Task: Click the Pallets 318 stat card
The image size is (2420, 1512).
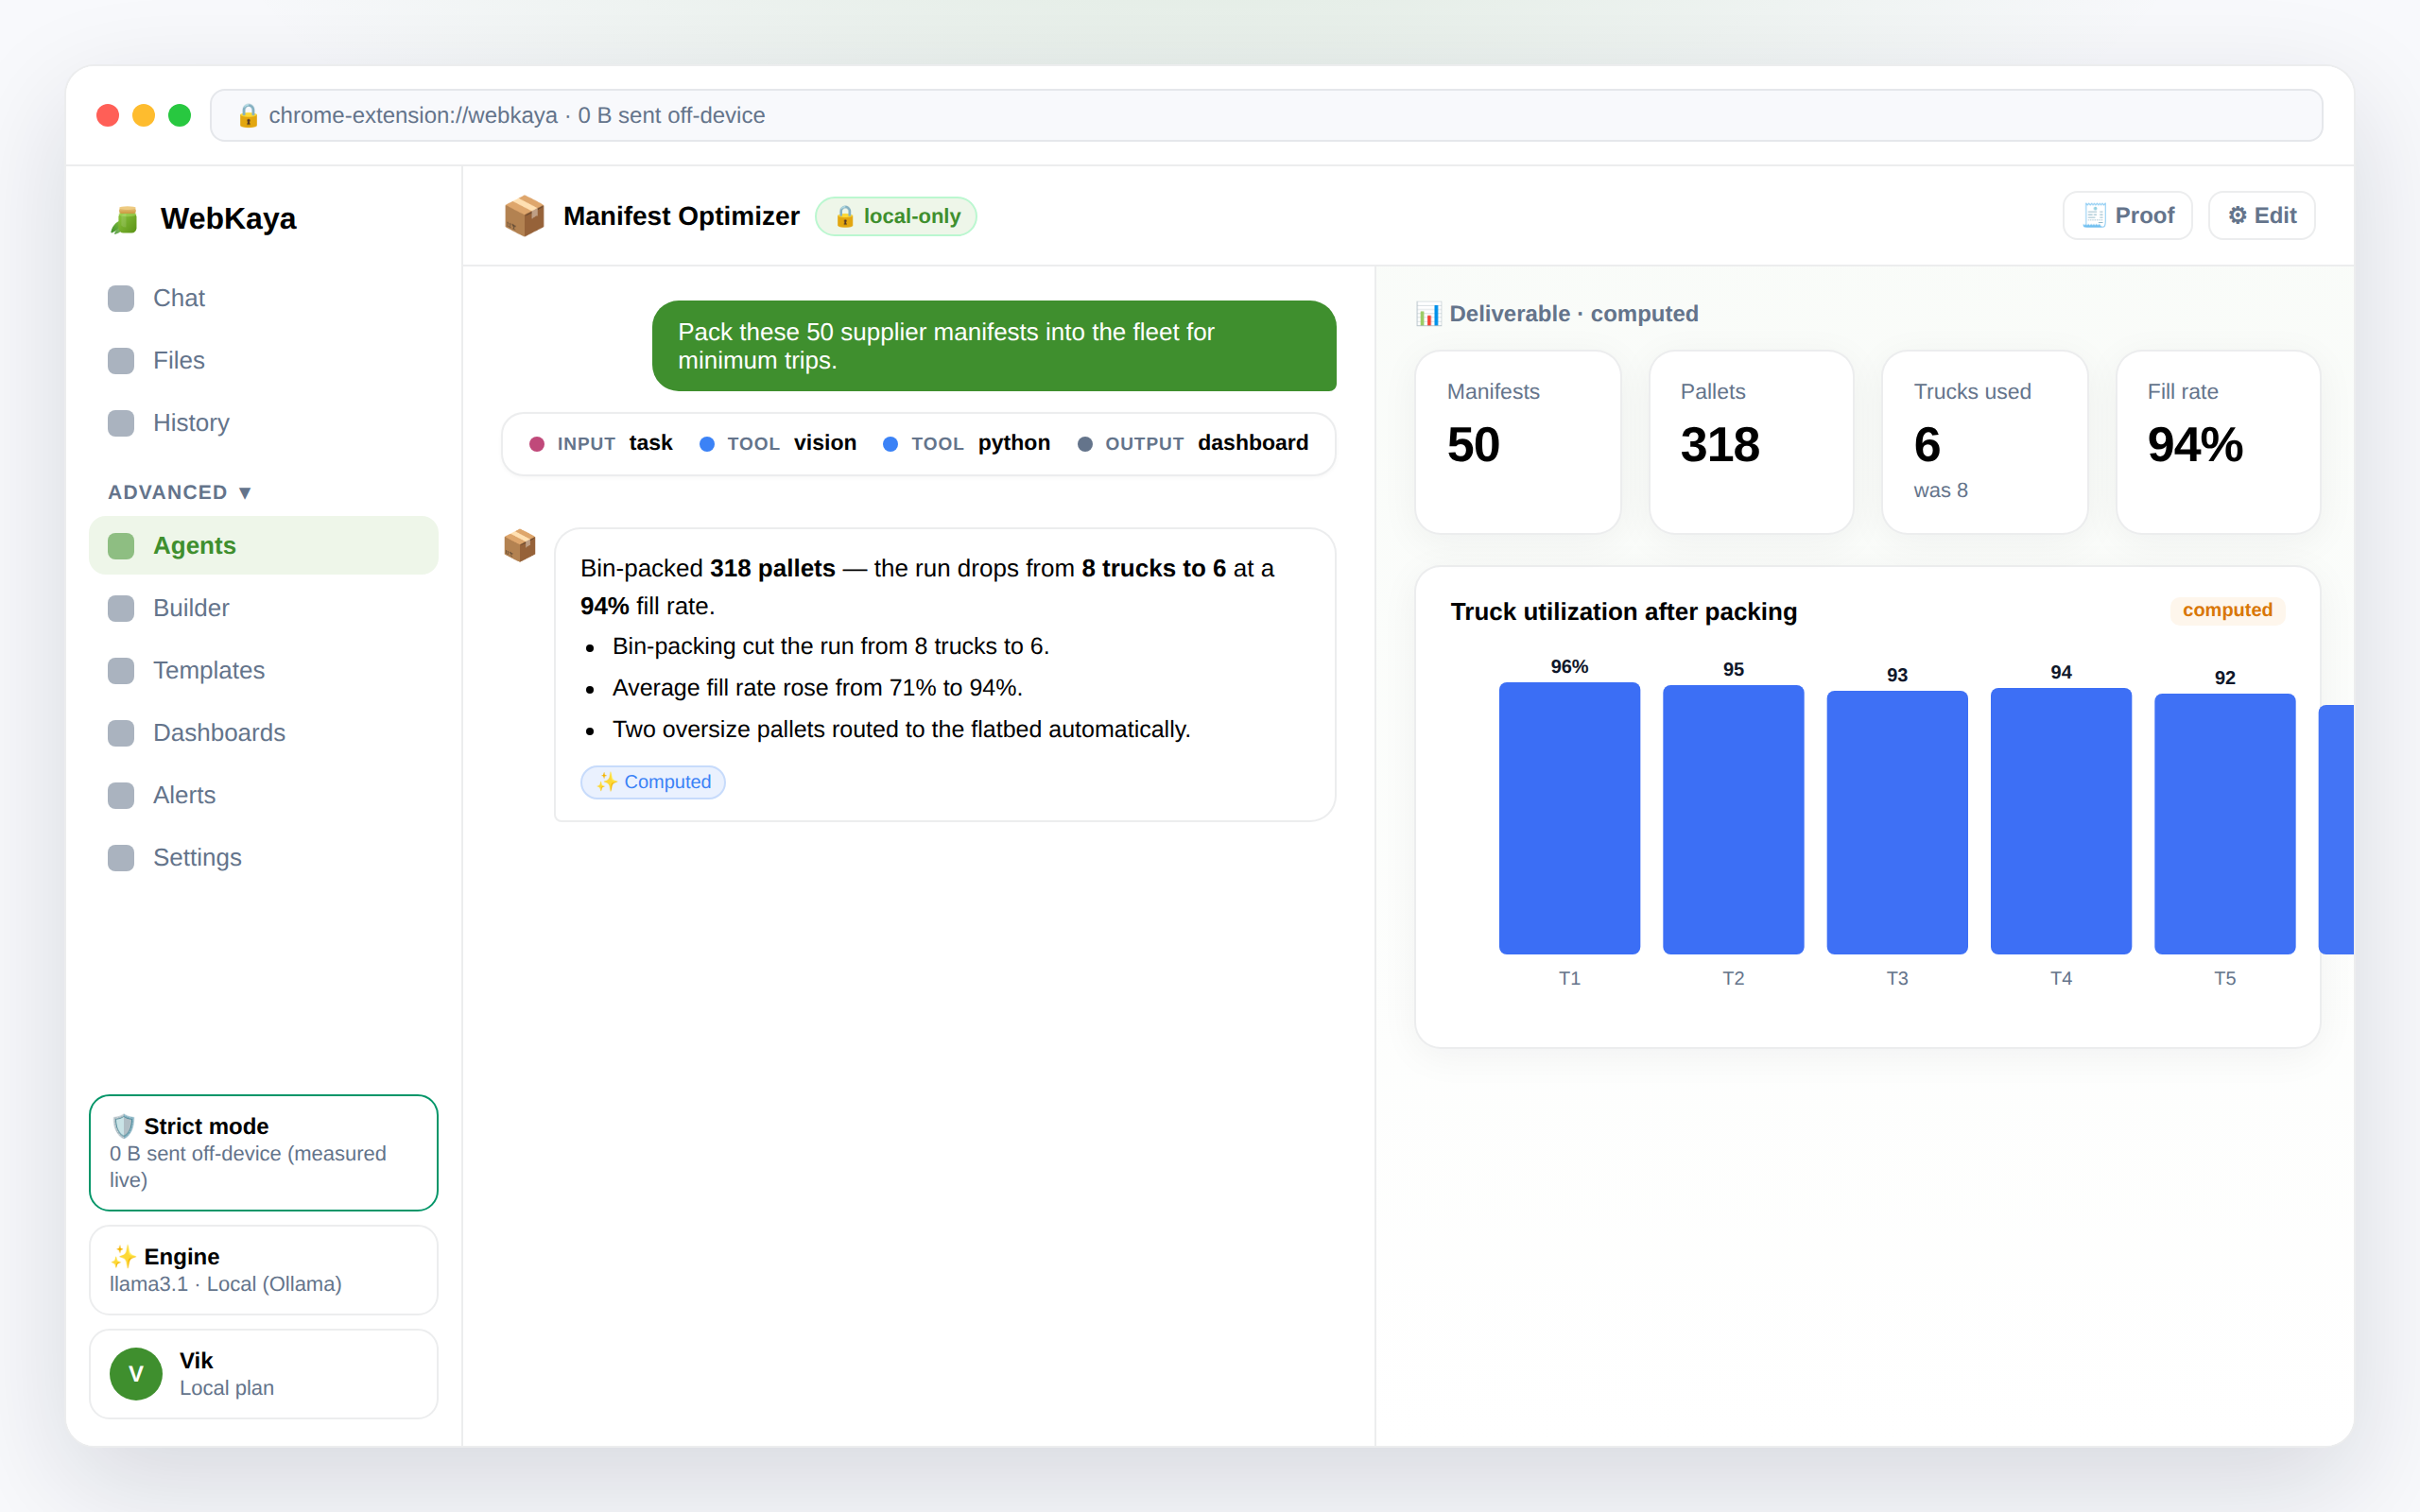Action: (x=1751, y=442)
